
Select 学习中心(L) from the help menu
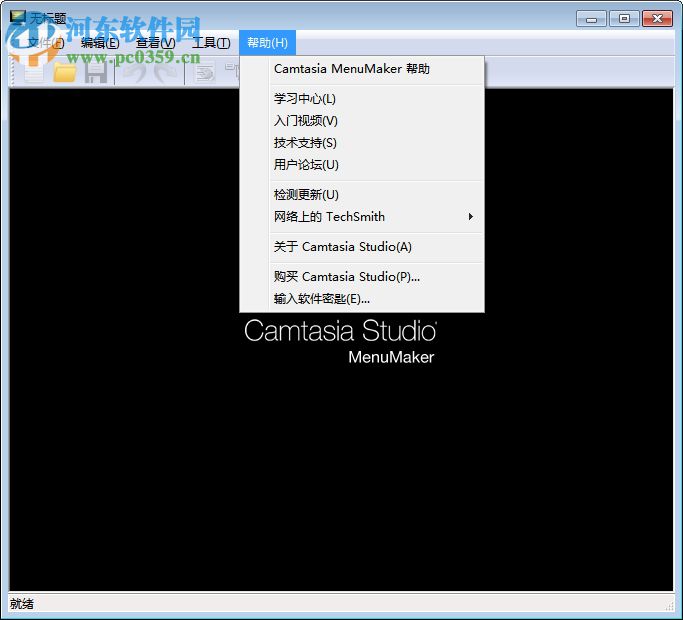[362, 98]
